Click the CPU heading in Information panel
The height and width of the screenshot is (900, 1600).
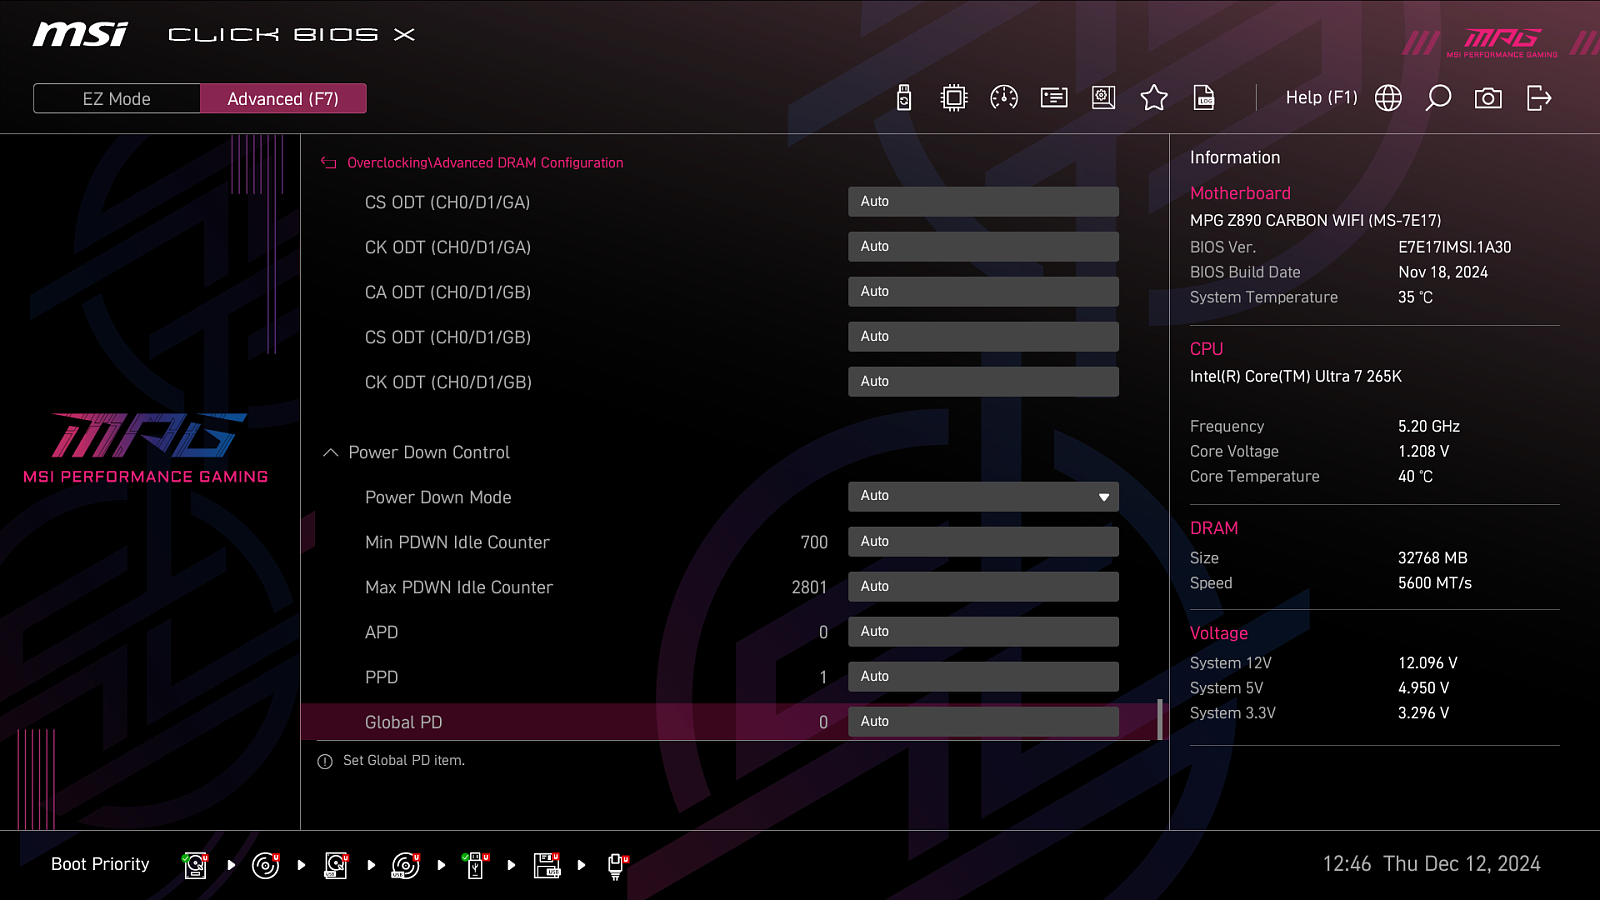click(1206, 349)
